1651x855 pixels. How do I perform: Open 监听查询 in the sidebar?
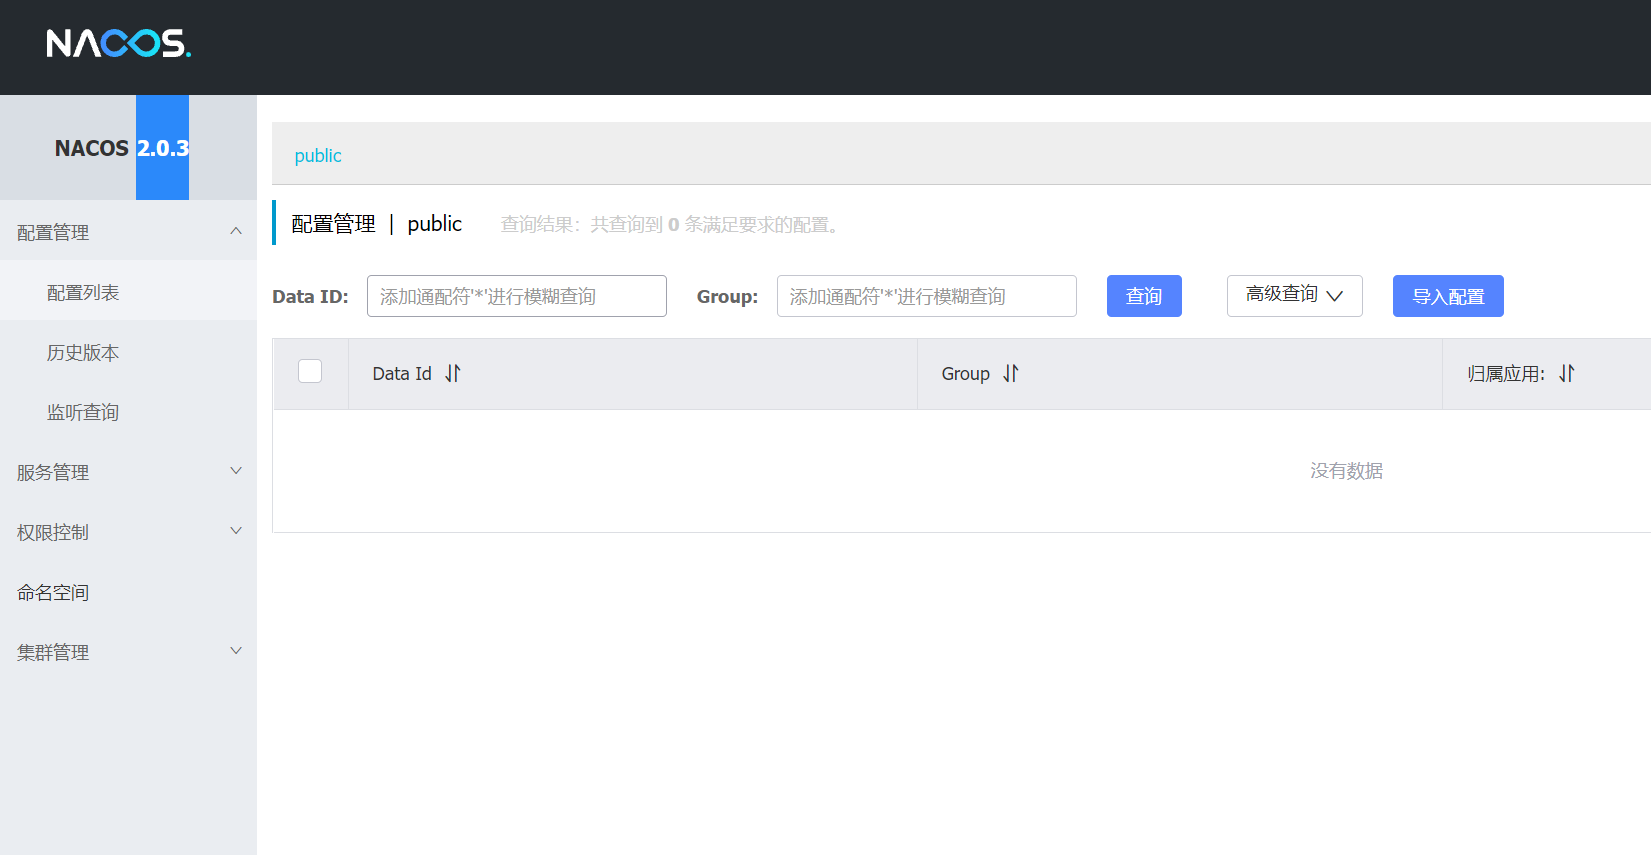click(x=83, y=412)
